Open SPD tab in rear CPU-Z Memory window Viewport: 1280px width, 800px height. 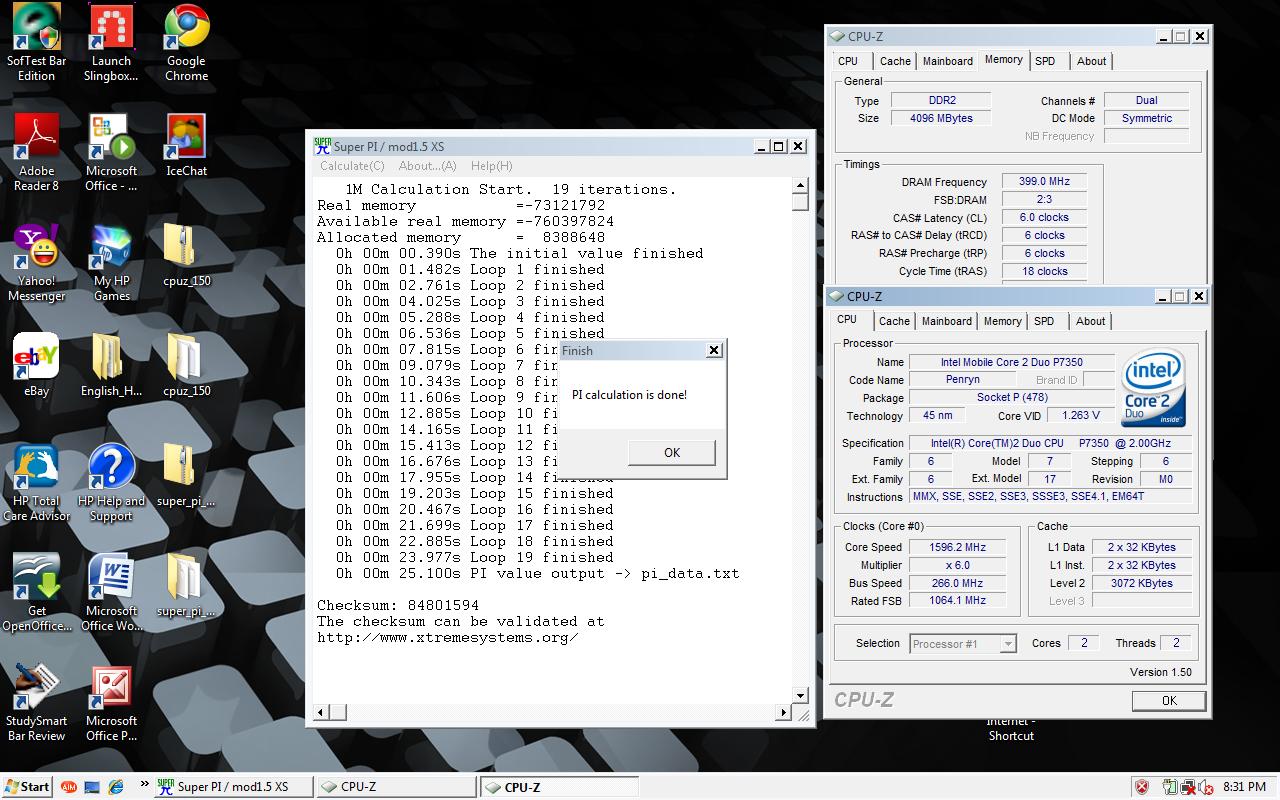click(x=1045, y=61)
